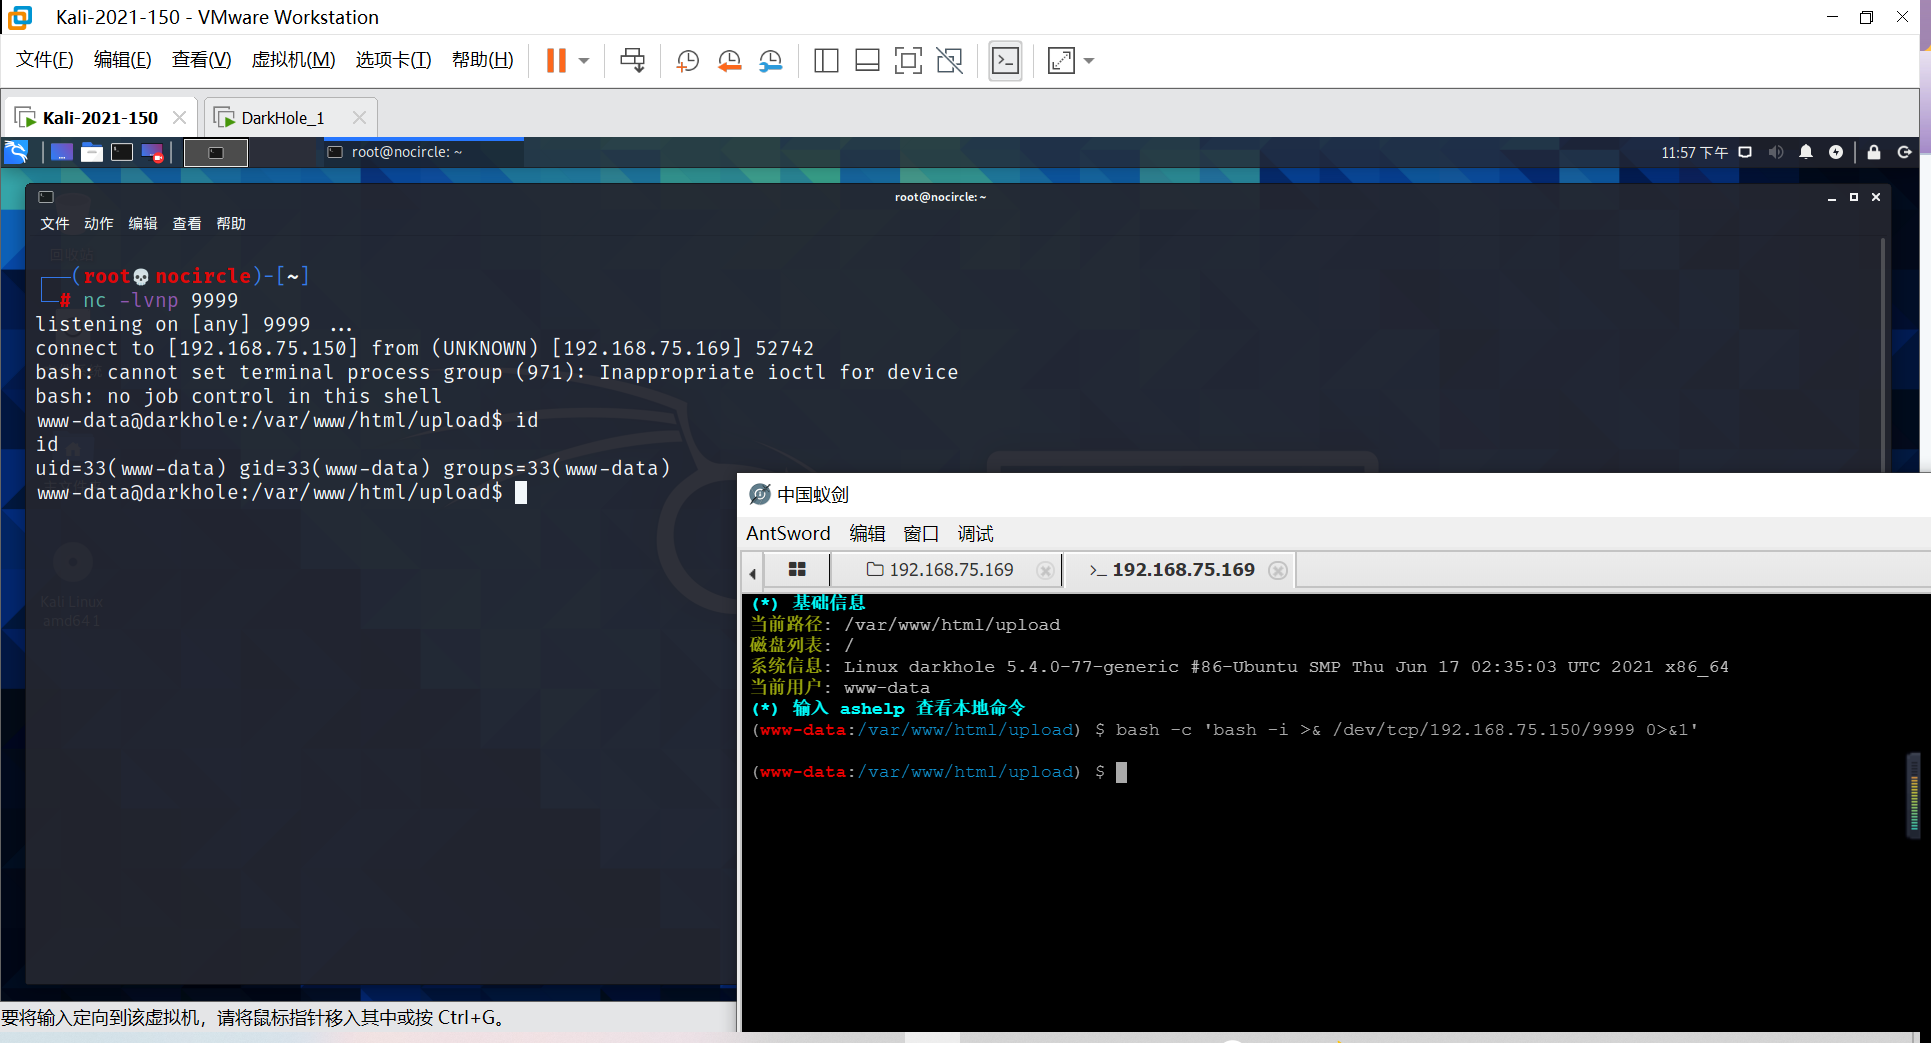Open the AntSword menu
Screen dimensions: 1931x1043
(788, 533)
